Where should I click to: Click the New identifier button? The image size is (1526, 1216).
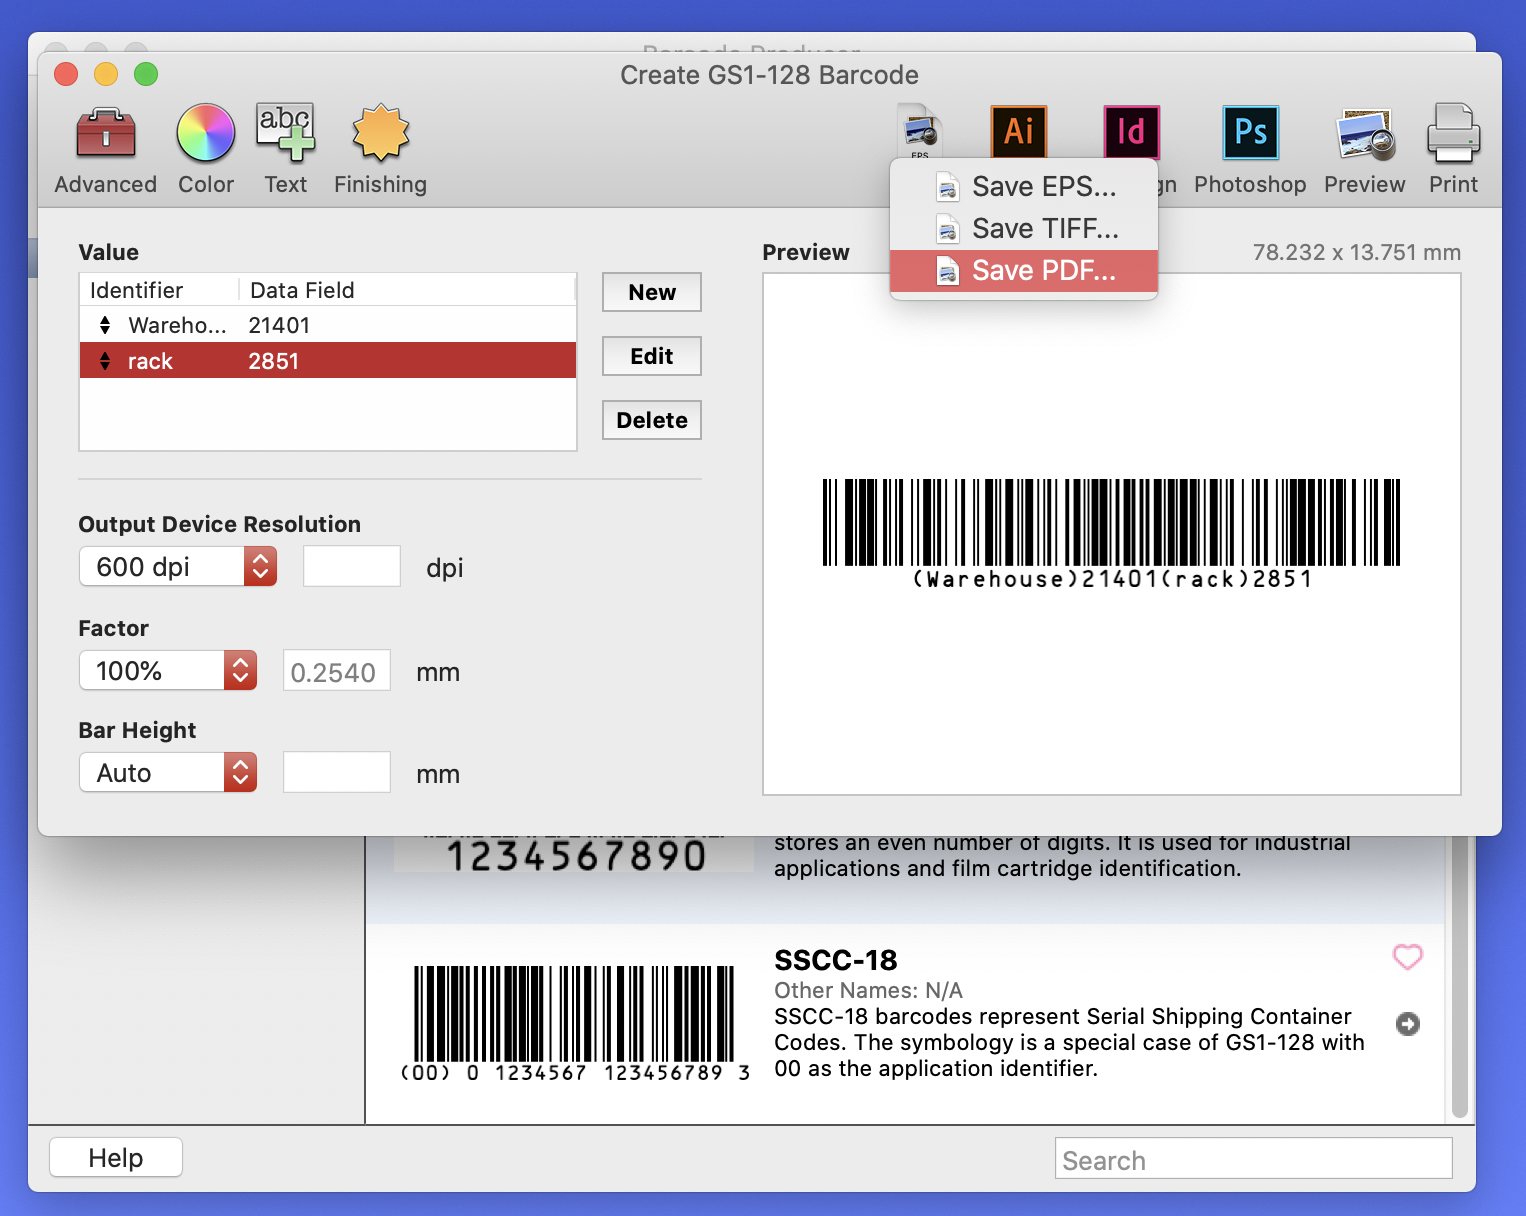(x=652, y=292)
